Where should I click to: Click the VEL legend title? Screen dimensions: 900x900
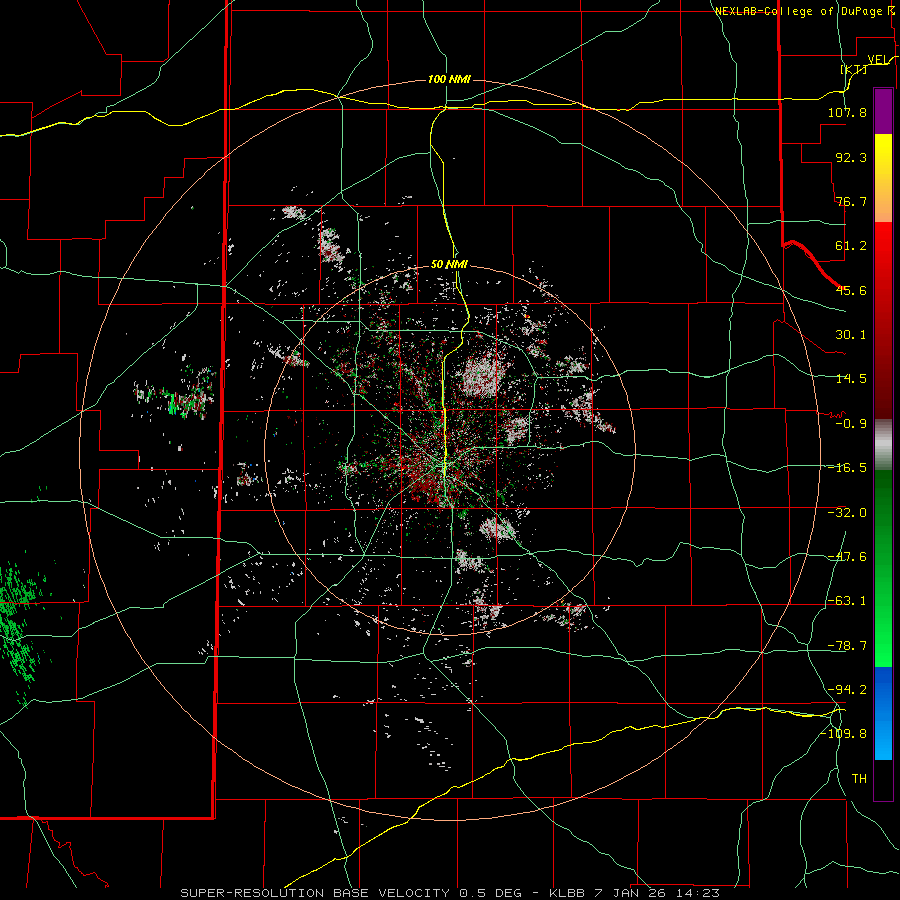tap(877, 59)
